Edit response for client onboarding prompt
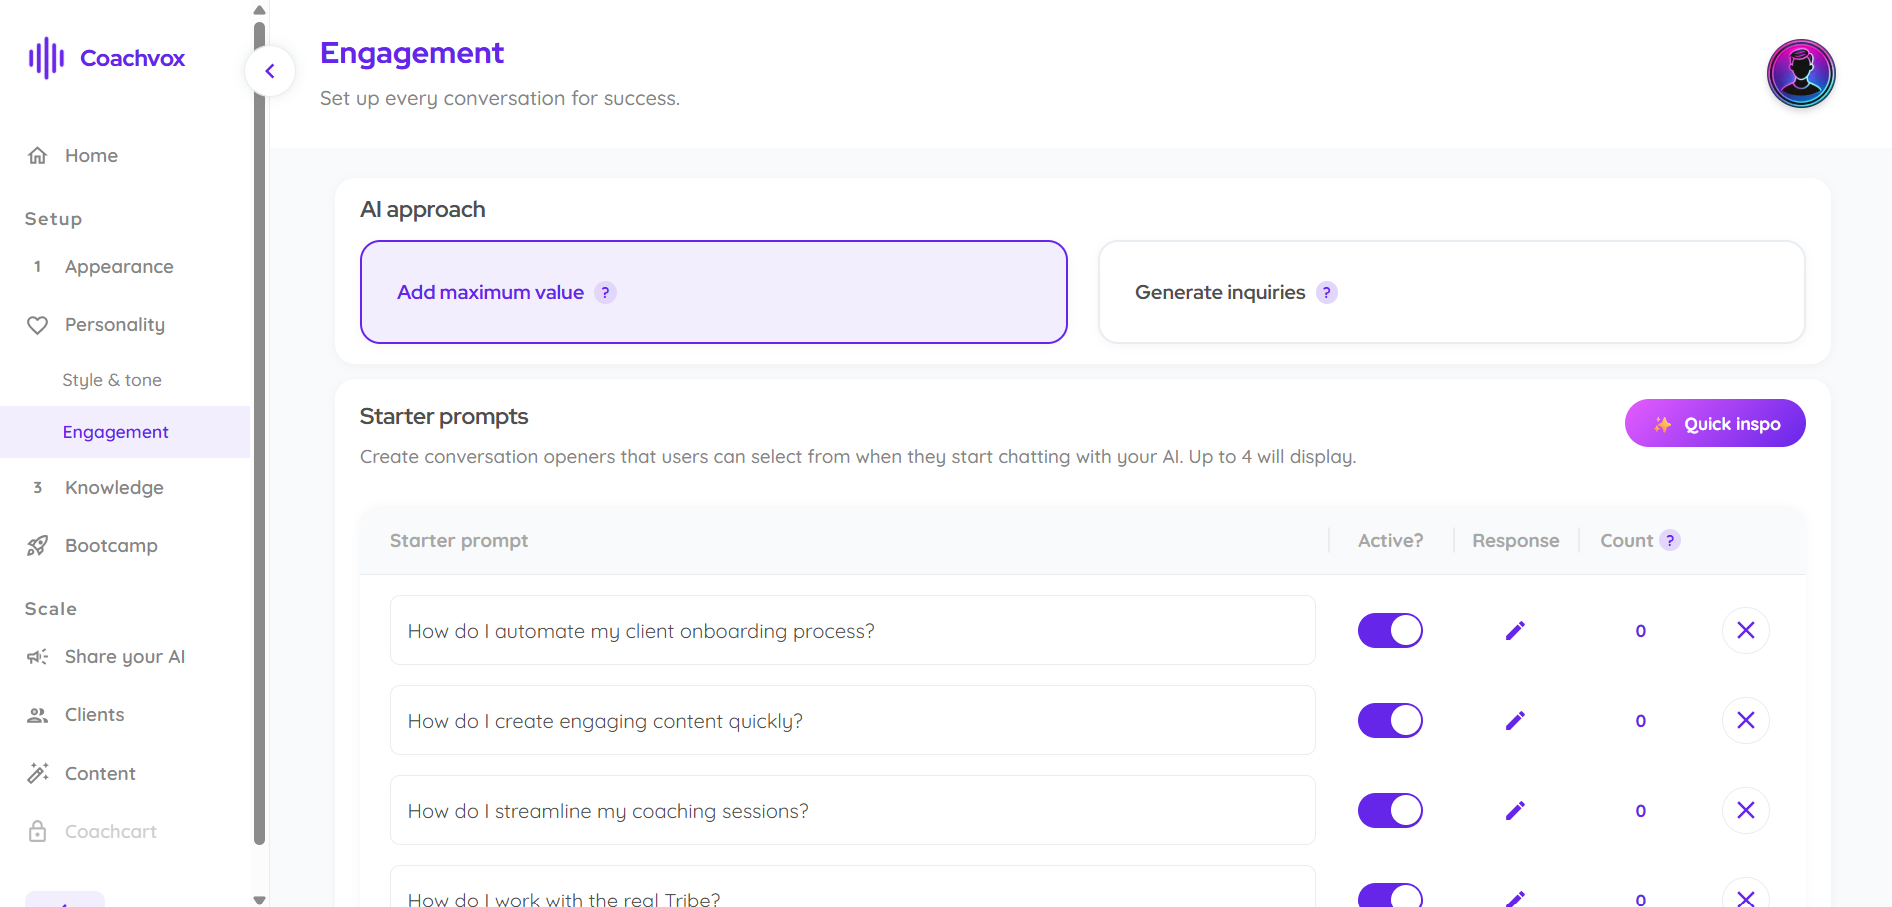The width and height of the screenshot is (1892, 907). point(1515,631)
